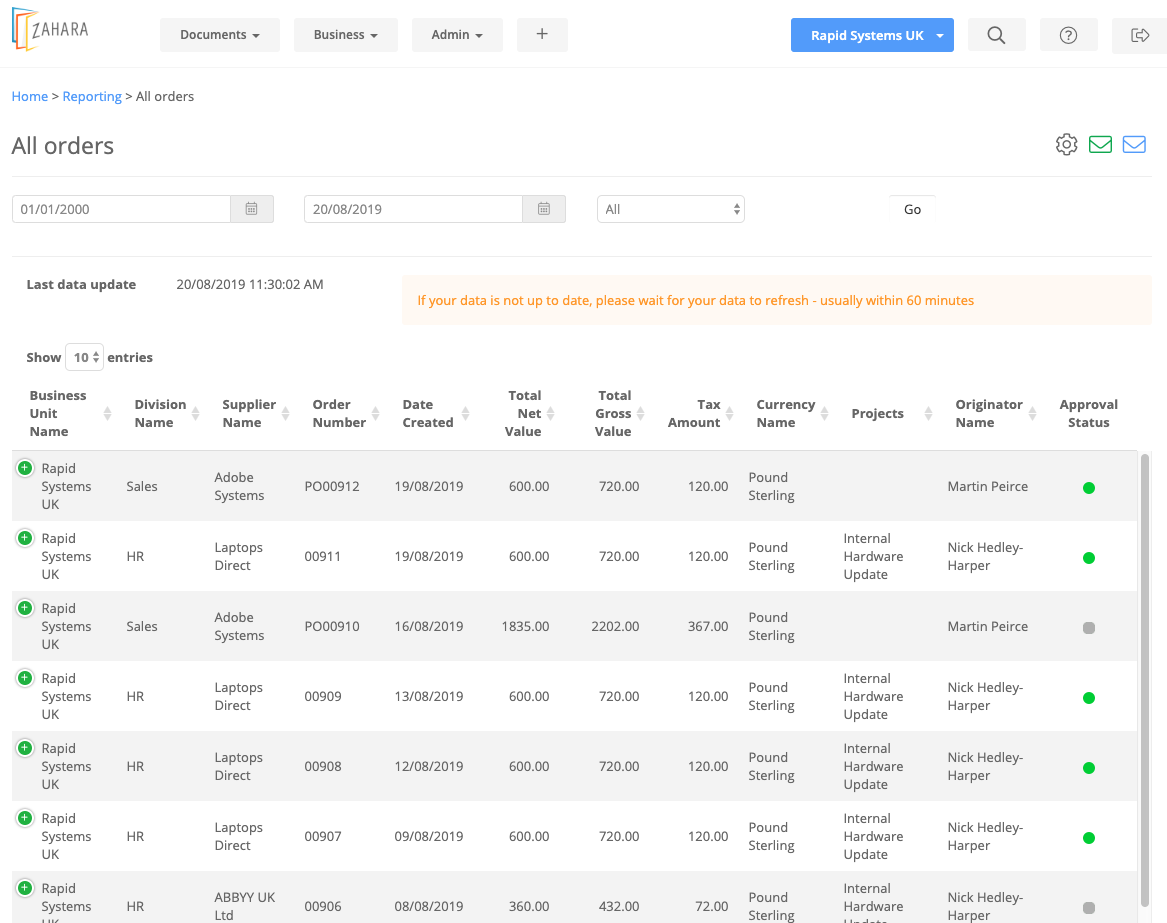Click the green envelope email icon
This screenshot has height=923, width=1167.
point(1100,145)
